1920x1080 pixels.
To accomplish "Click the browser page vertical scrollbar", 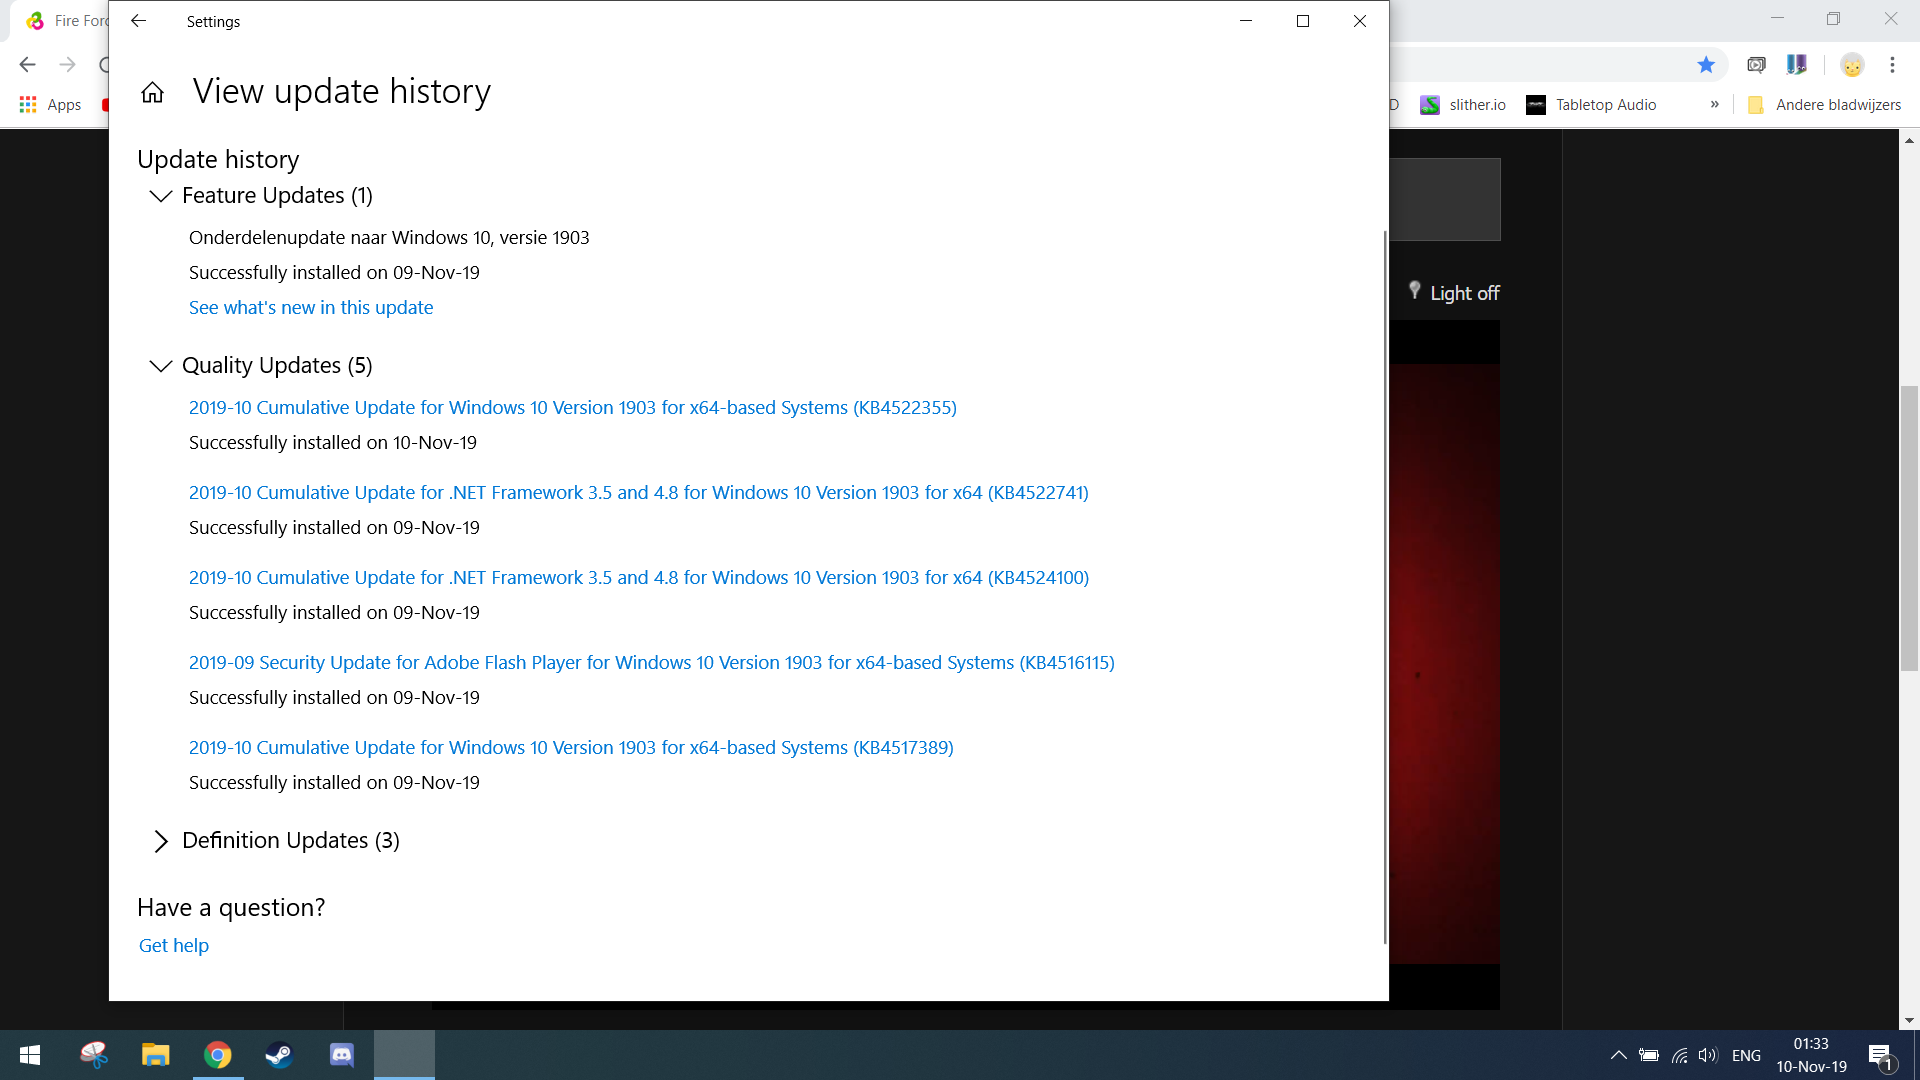I will pos(1909,528).
